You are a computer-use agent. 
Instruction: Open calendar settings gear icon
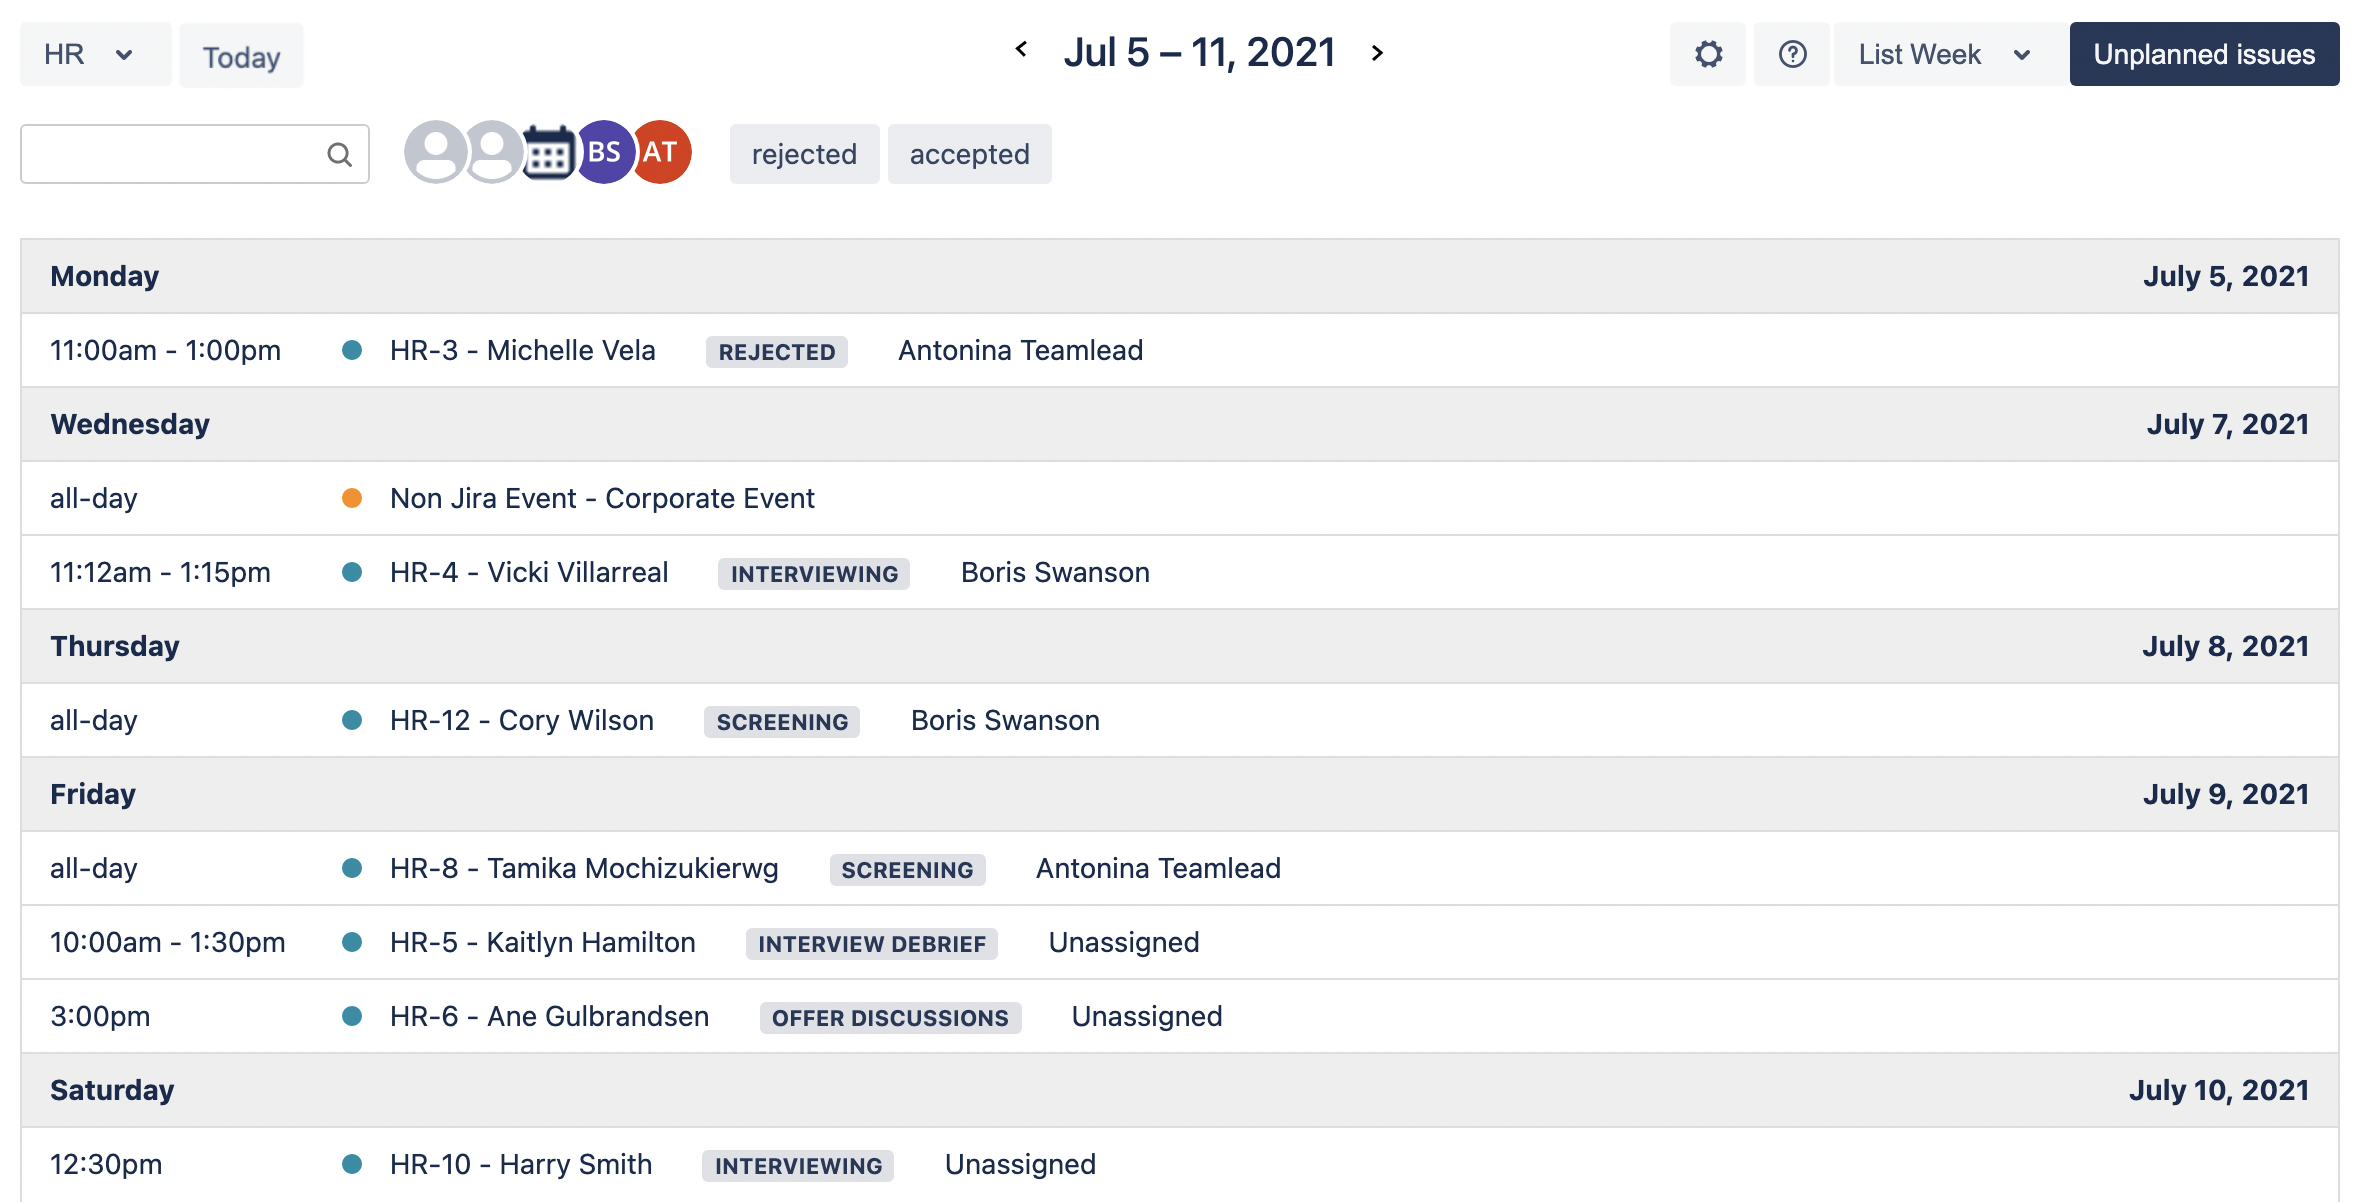pyautogui.click(x=1708, y=54)
